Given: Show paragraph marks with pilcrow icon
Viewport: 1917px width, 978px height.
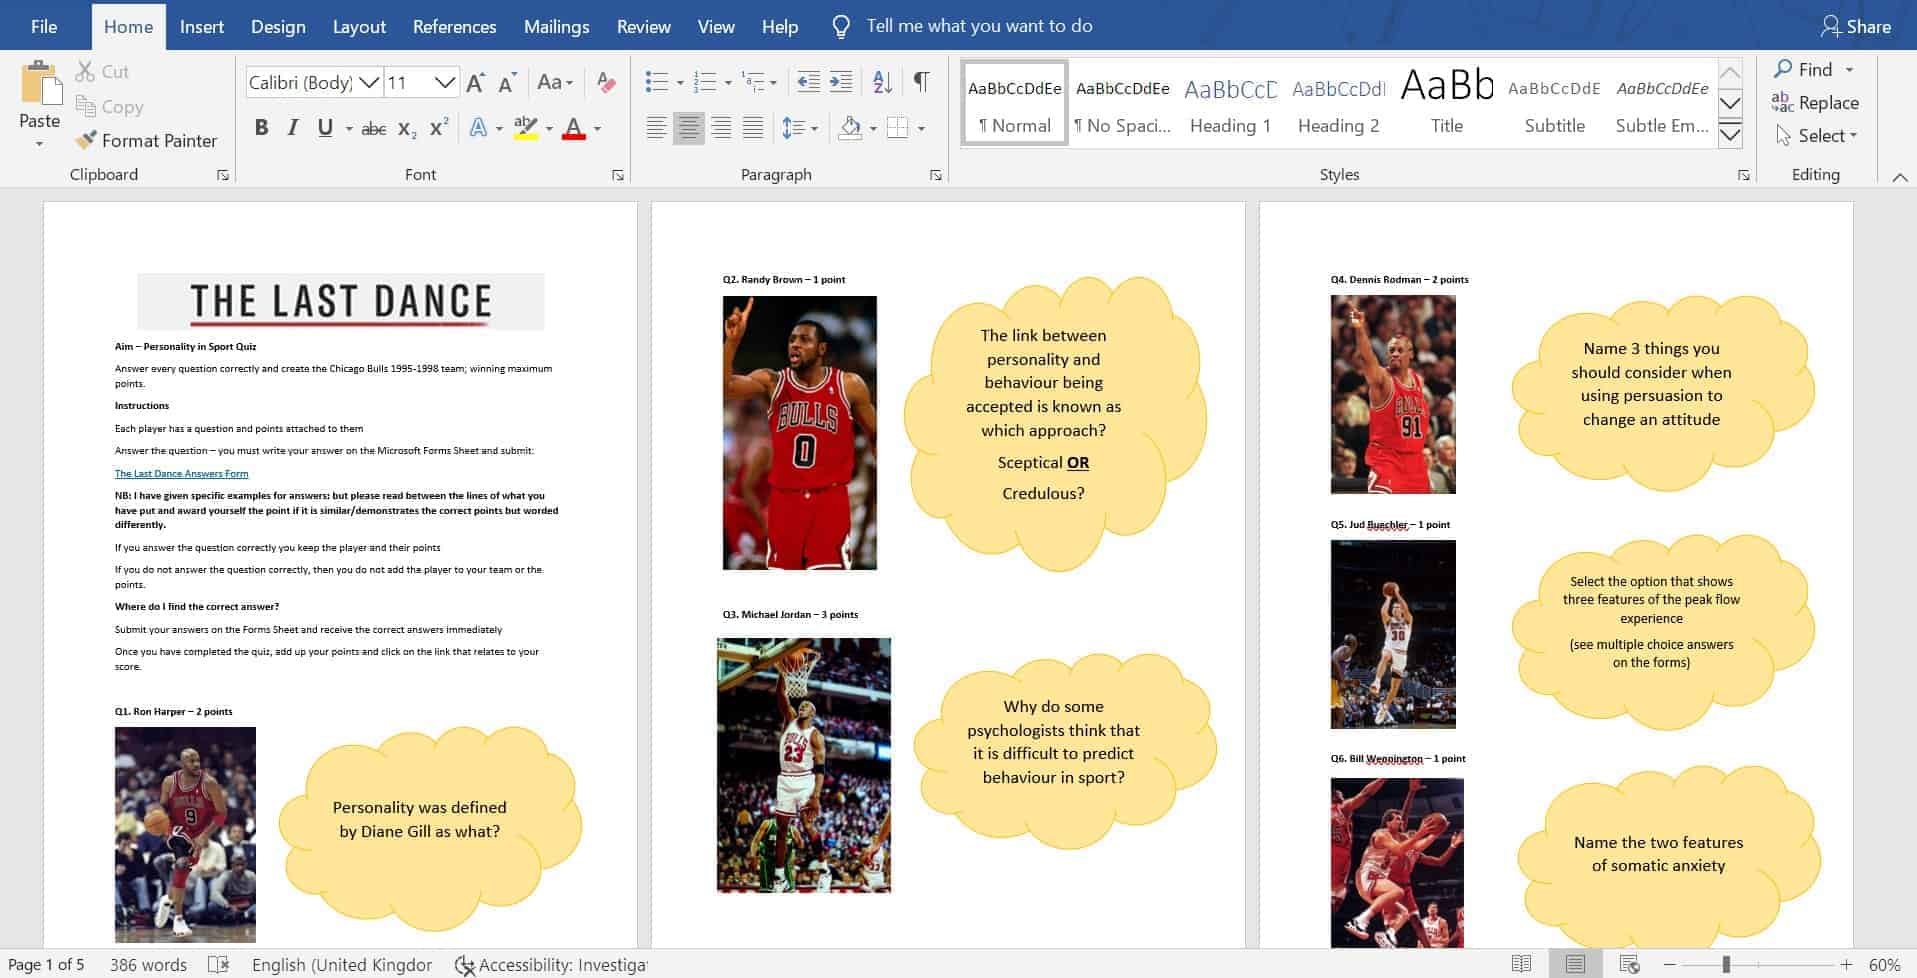Looking at the screenshot, I should pyautogui.click(x=921, y=82).
